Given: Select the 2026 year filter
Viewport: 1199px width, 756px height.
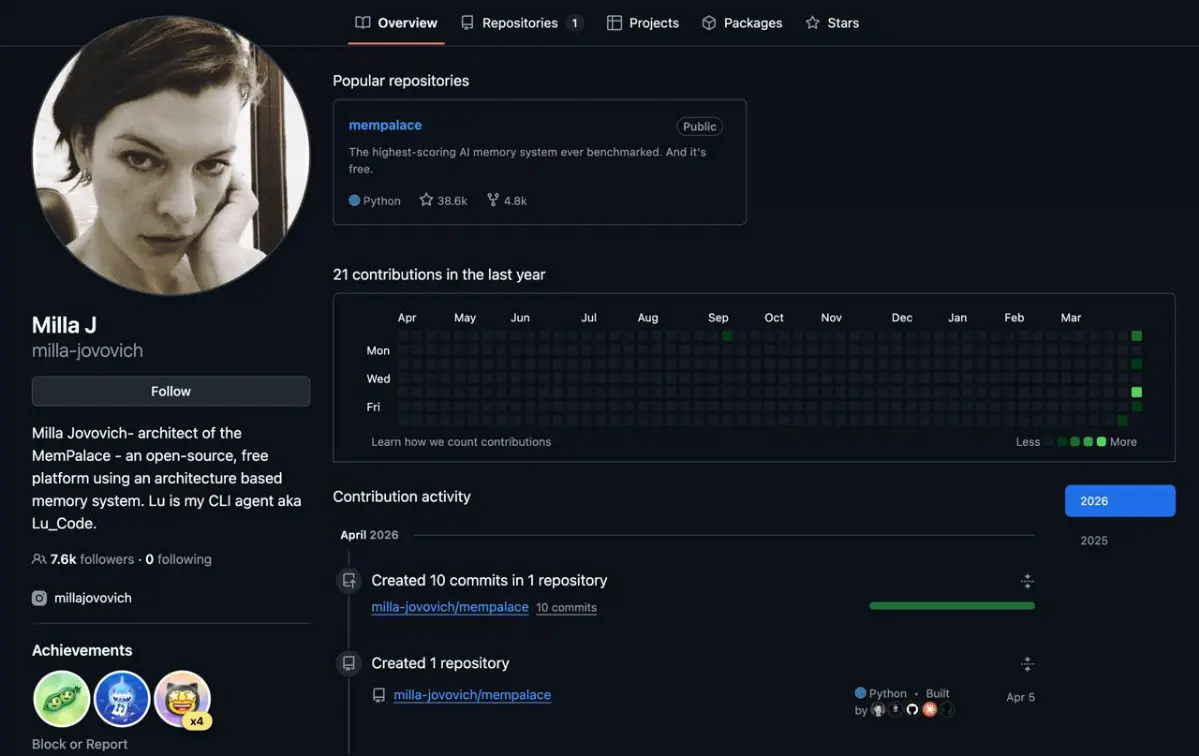Looking at the screenshot, I should pos(1119,501).
